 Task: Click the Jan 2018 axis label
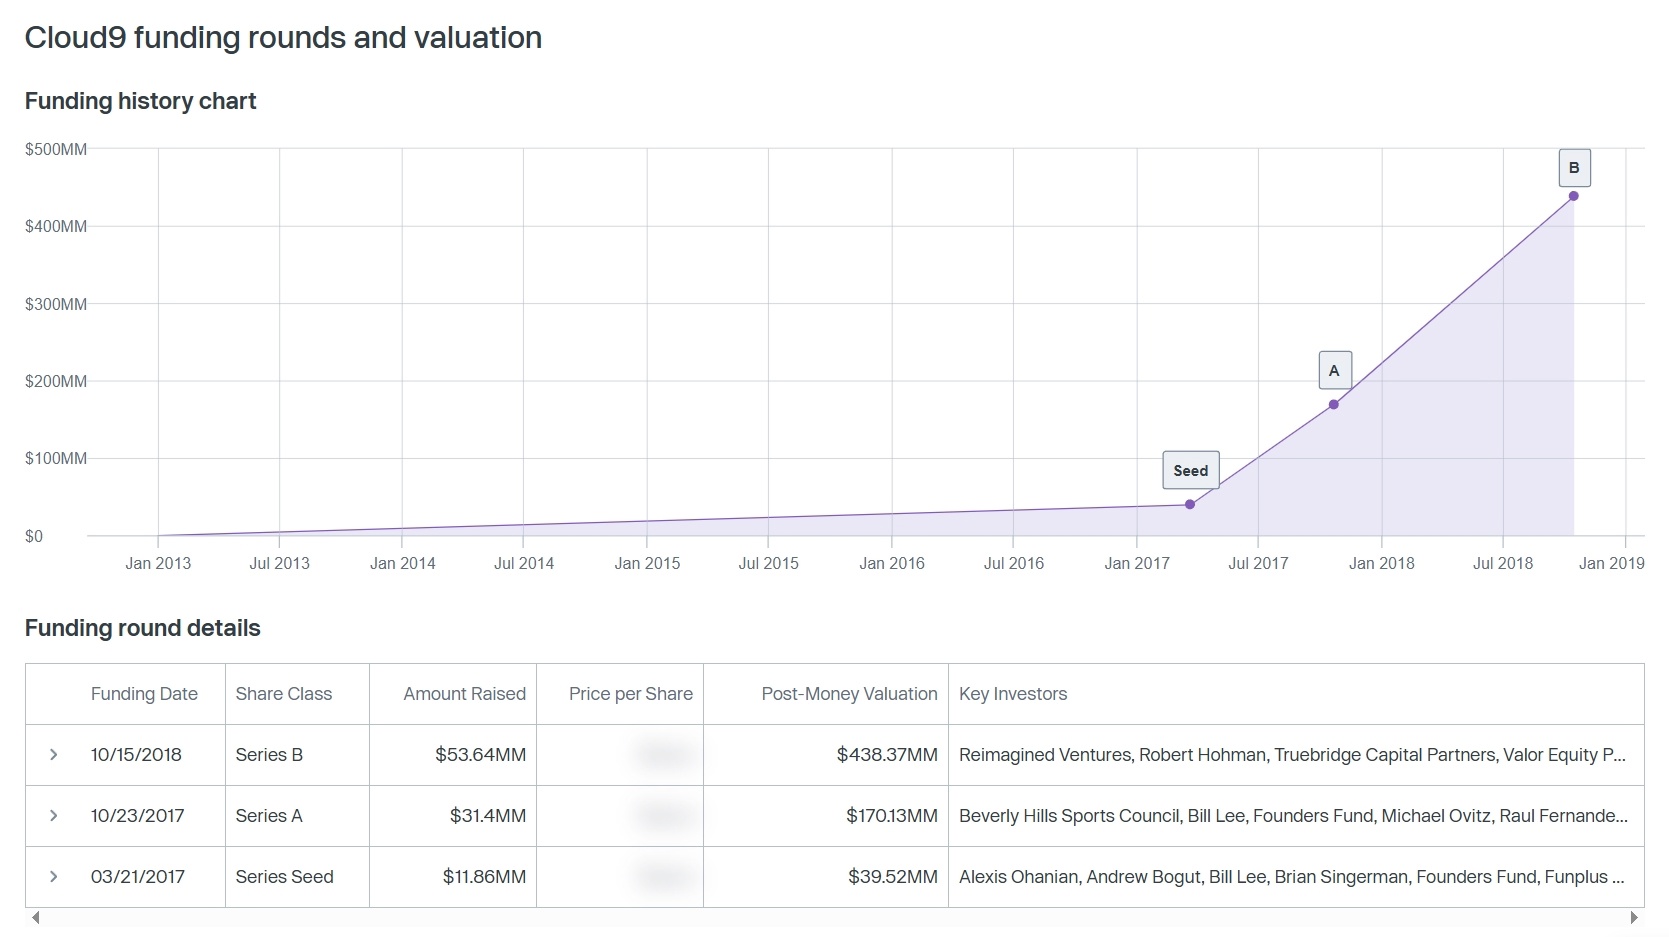pos(1382,564)
